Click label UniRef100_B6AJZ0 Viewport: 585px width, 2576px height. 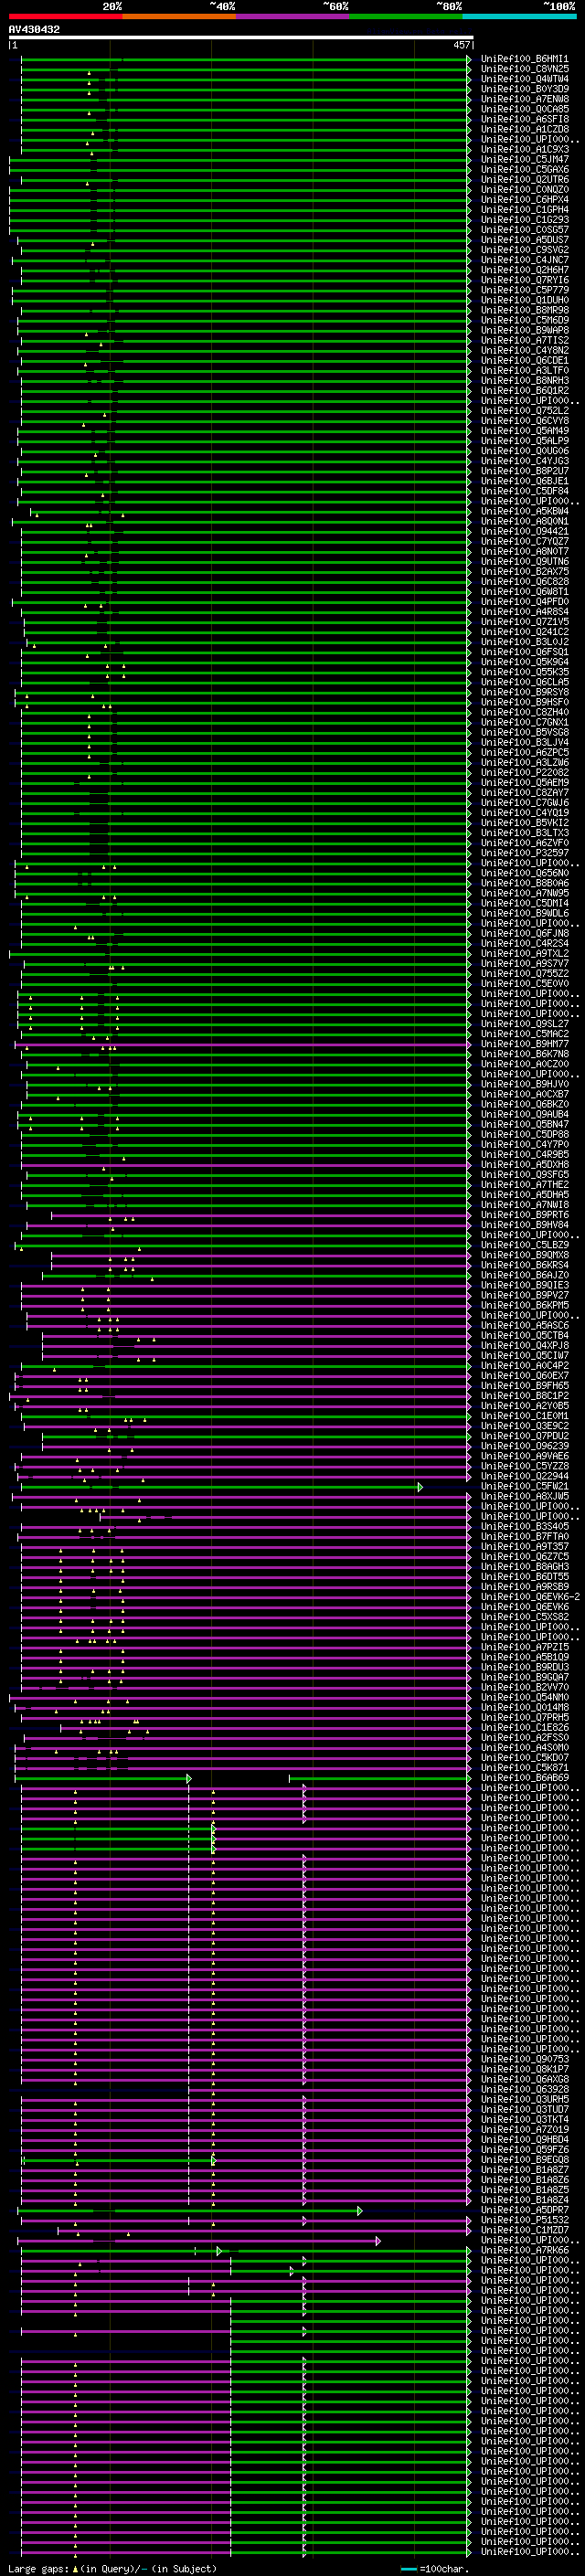click(x=525, y=1275)
